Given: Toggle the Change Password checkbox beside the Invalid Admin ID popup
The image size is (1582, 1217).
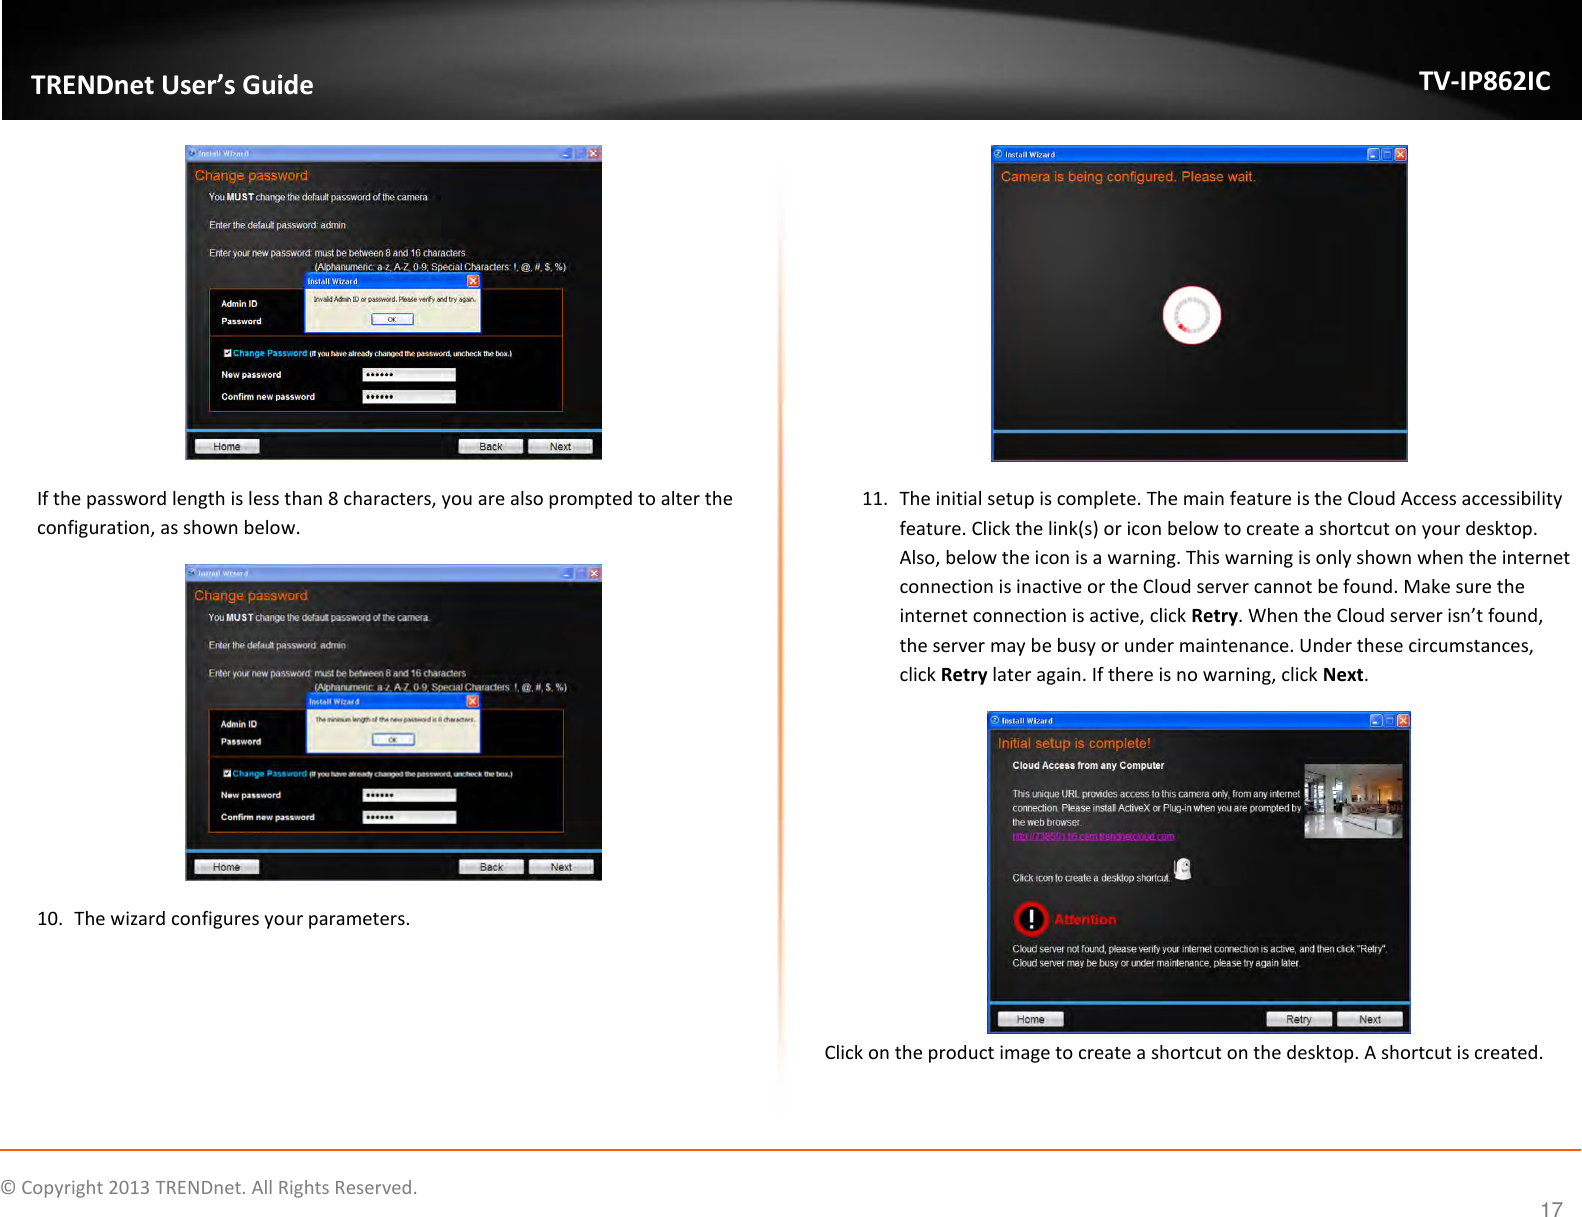Looking at the screenshot, I should coord(227,353).
